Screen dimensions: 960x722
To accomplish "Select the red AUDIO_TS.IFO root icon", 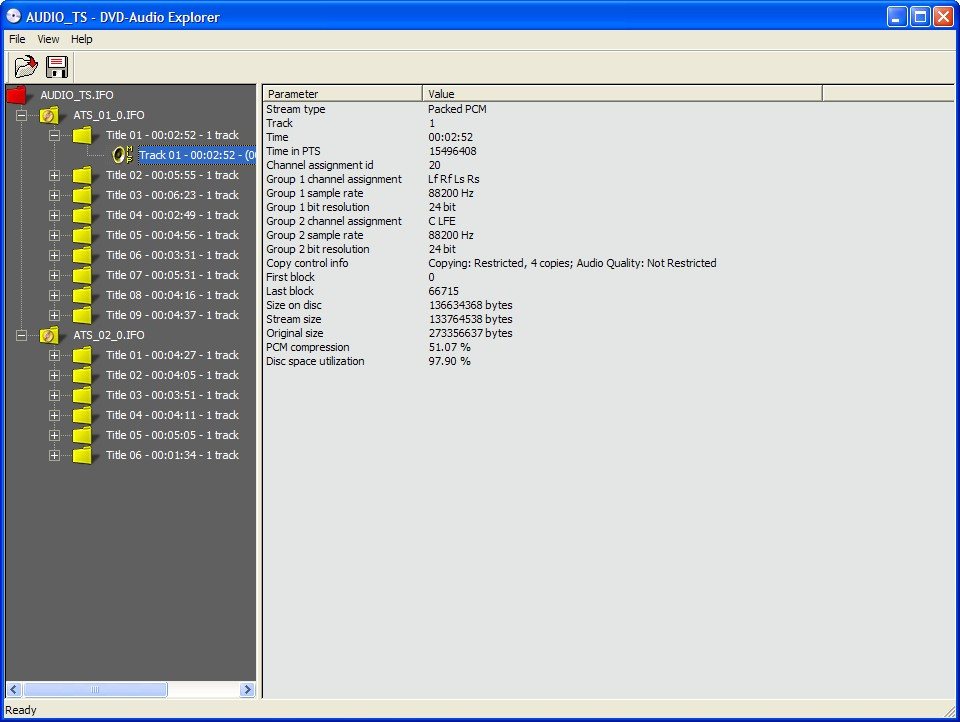I will 18,95.
